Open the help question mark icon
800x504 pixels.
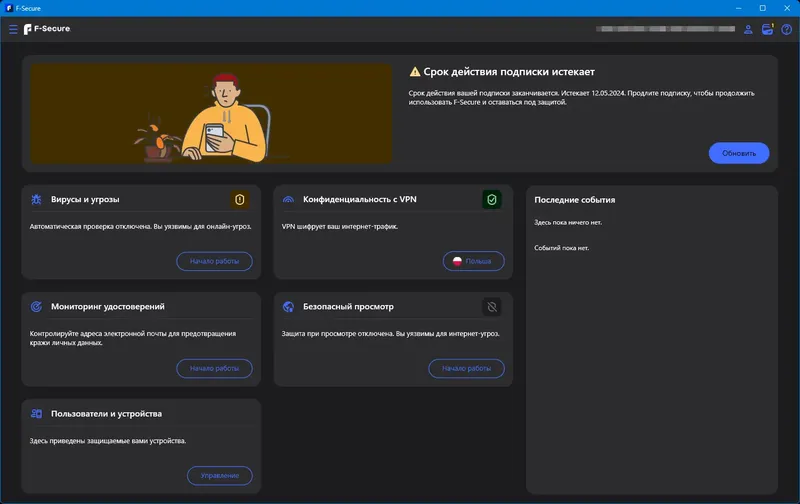787,30
